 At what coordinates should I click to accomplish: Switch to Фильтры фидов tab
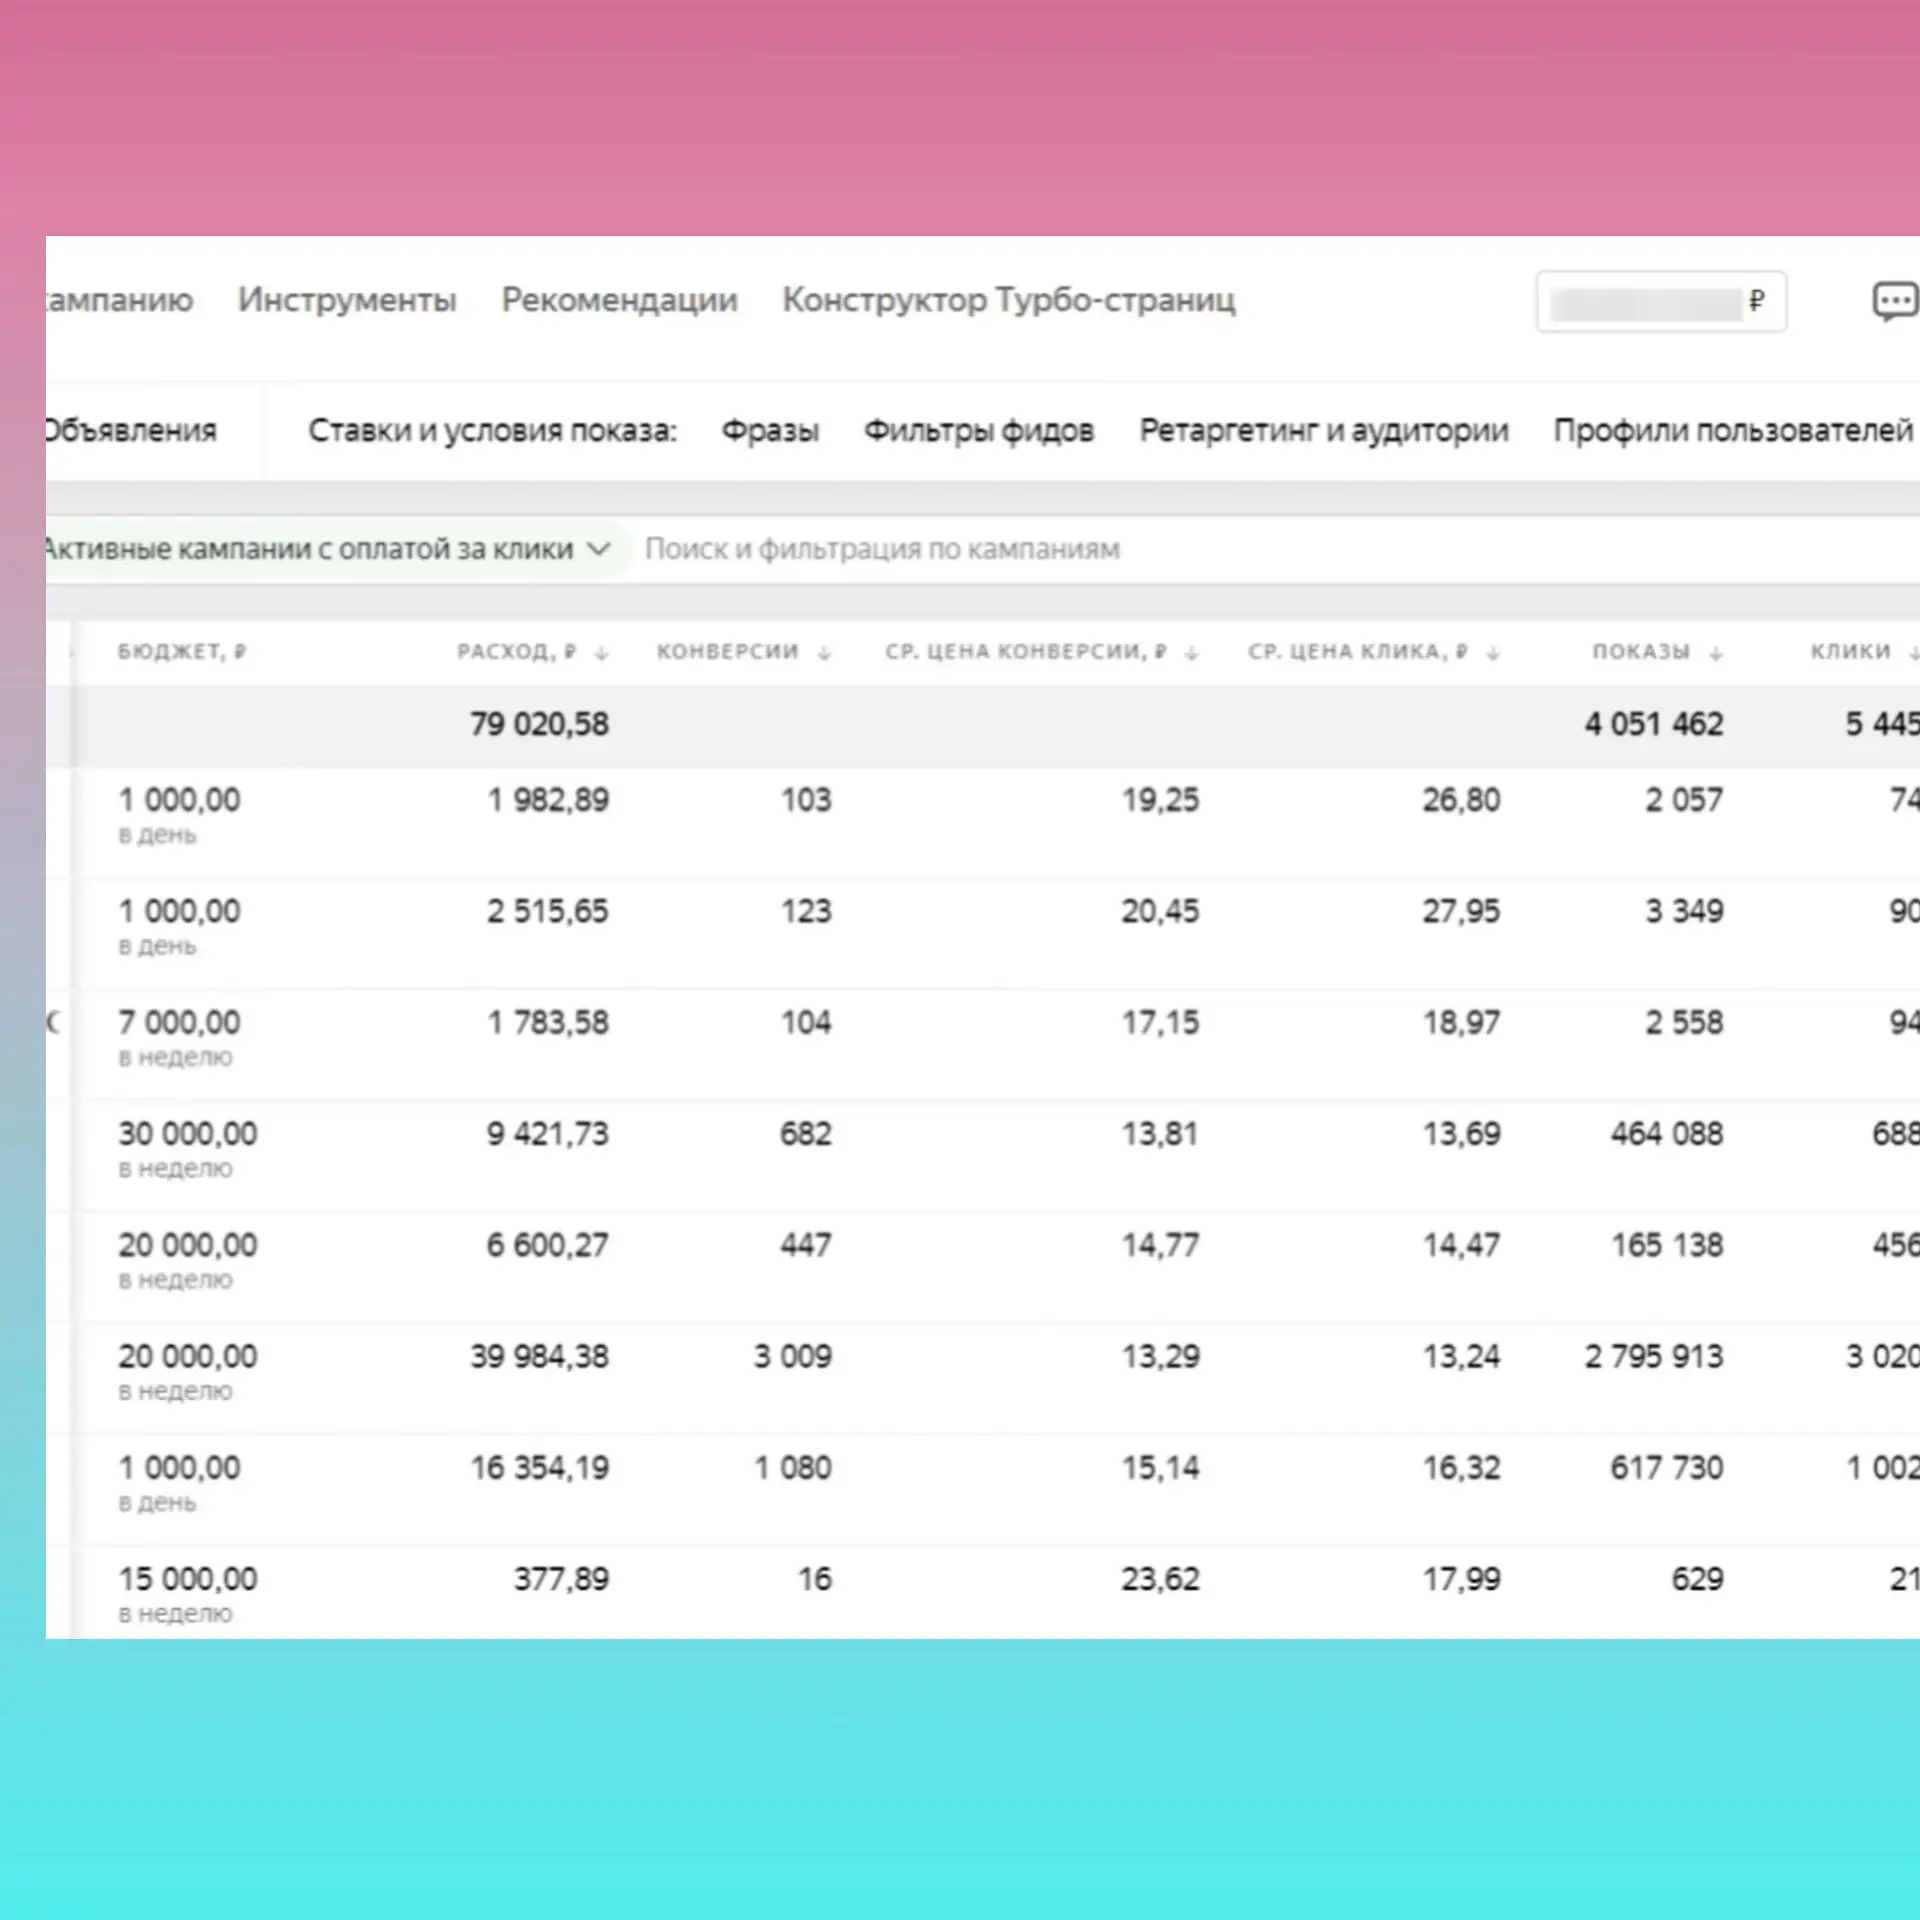click(979, 430)
